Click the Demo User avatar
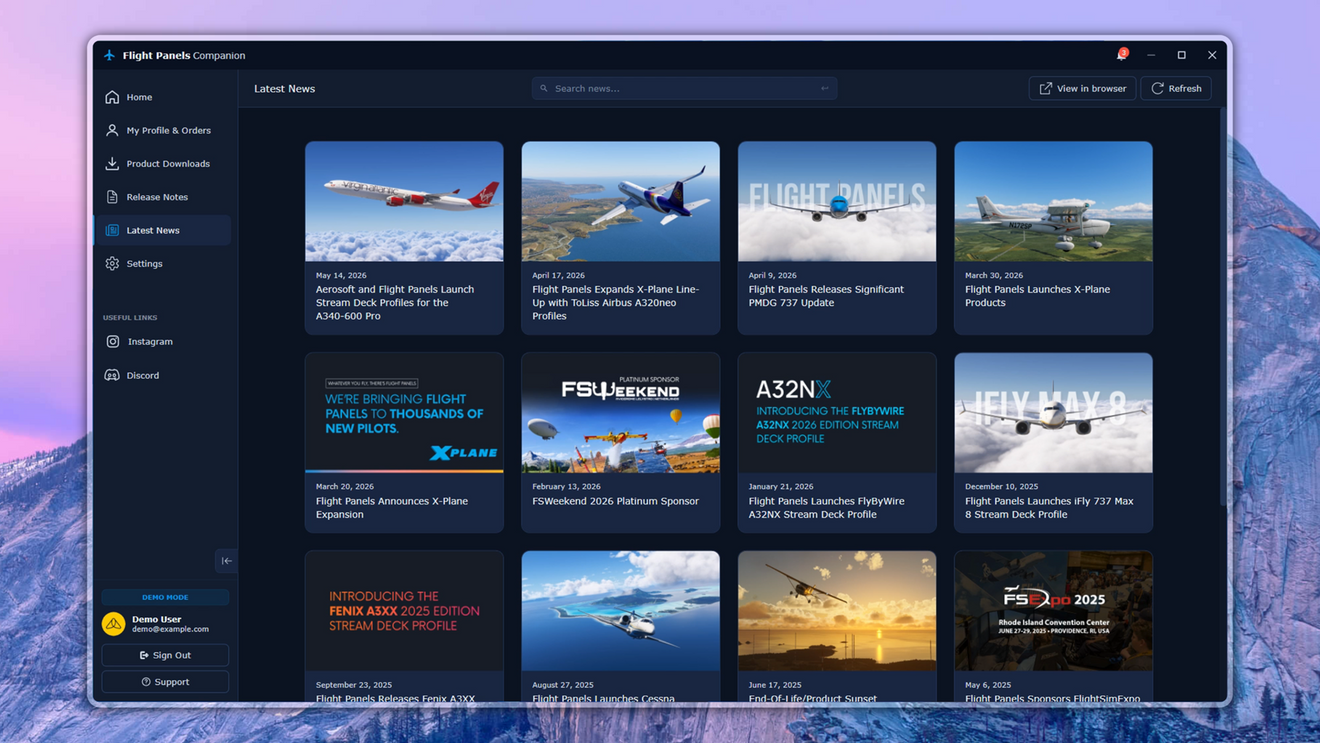The width and height of the screenshot is (1320, 743). (114, 623)
